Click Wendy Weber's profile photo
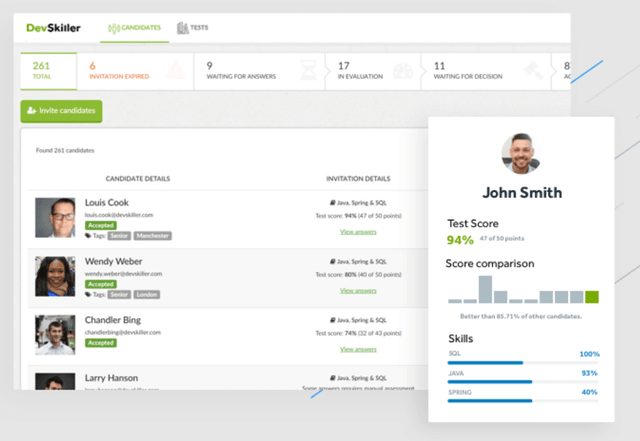The width and height of the screenshot is (640, 441). 55,276
